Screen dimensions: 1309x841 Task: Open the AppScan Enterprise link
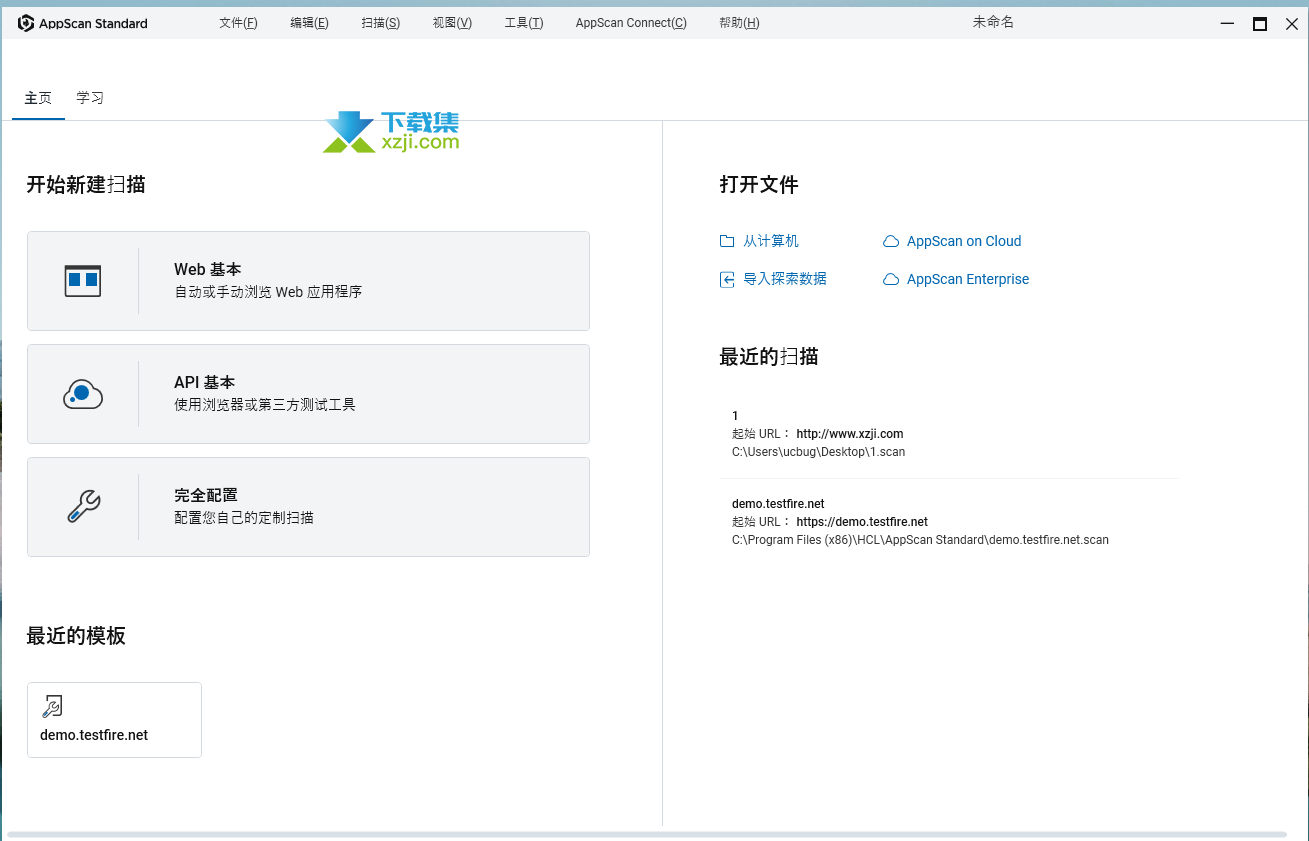coord(968,279)
